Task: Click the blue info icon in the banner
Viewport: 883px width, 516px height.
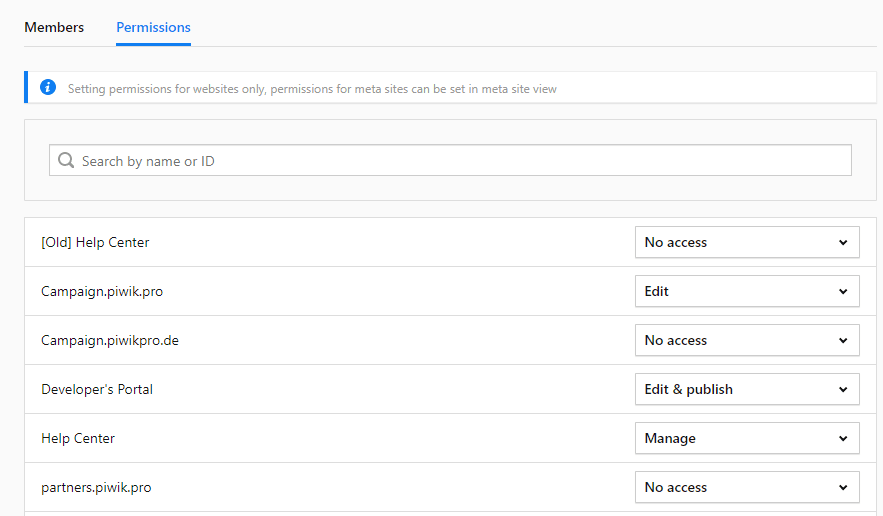Action: click(48, 88)
